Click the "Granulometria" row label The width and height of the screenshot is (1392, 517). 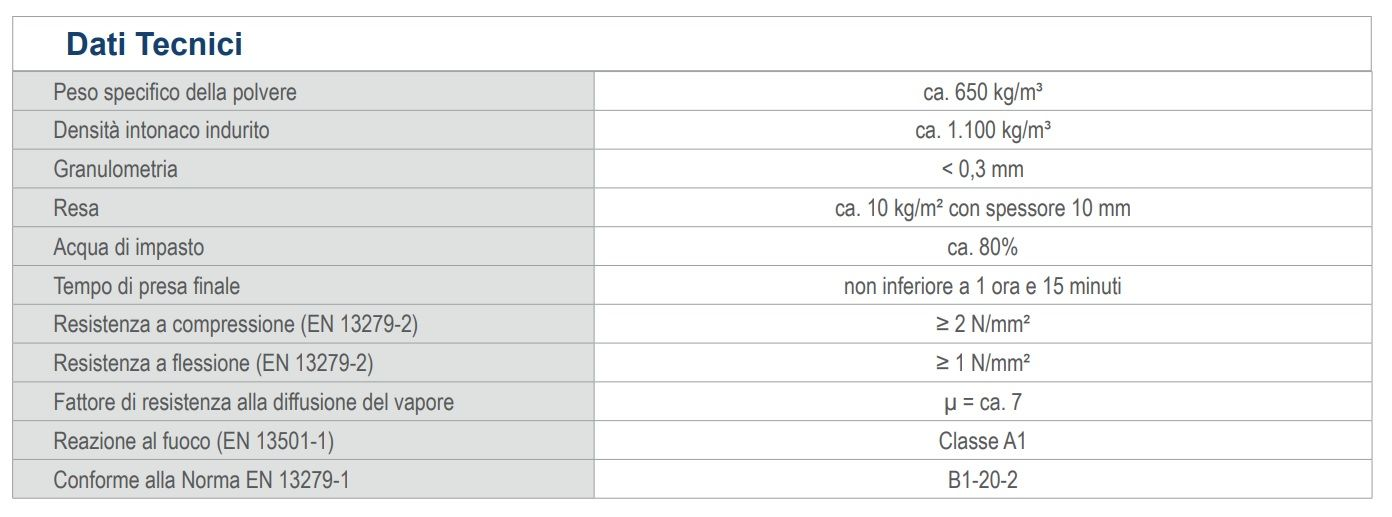coord(115,169)
